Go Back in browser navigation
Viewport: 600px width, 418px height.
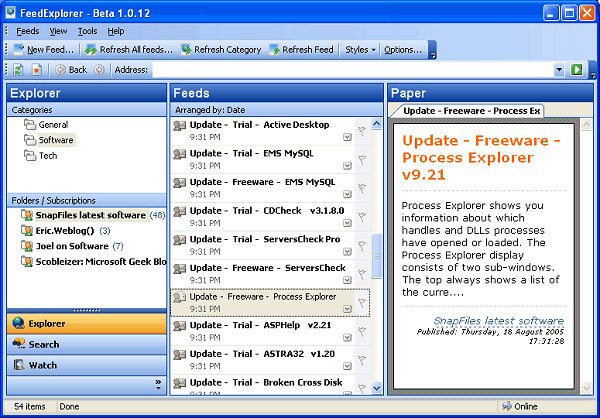71,70
